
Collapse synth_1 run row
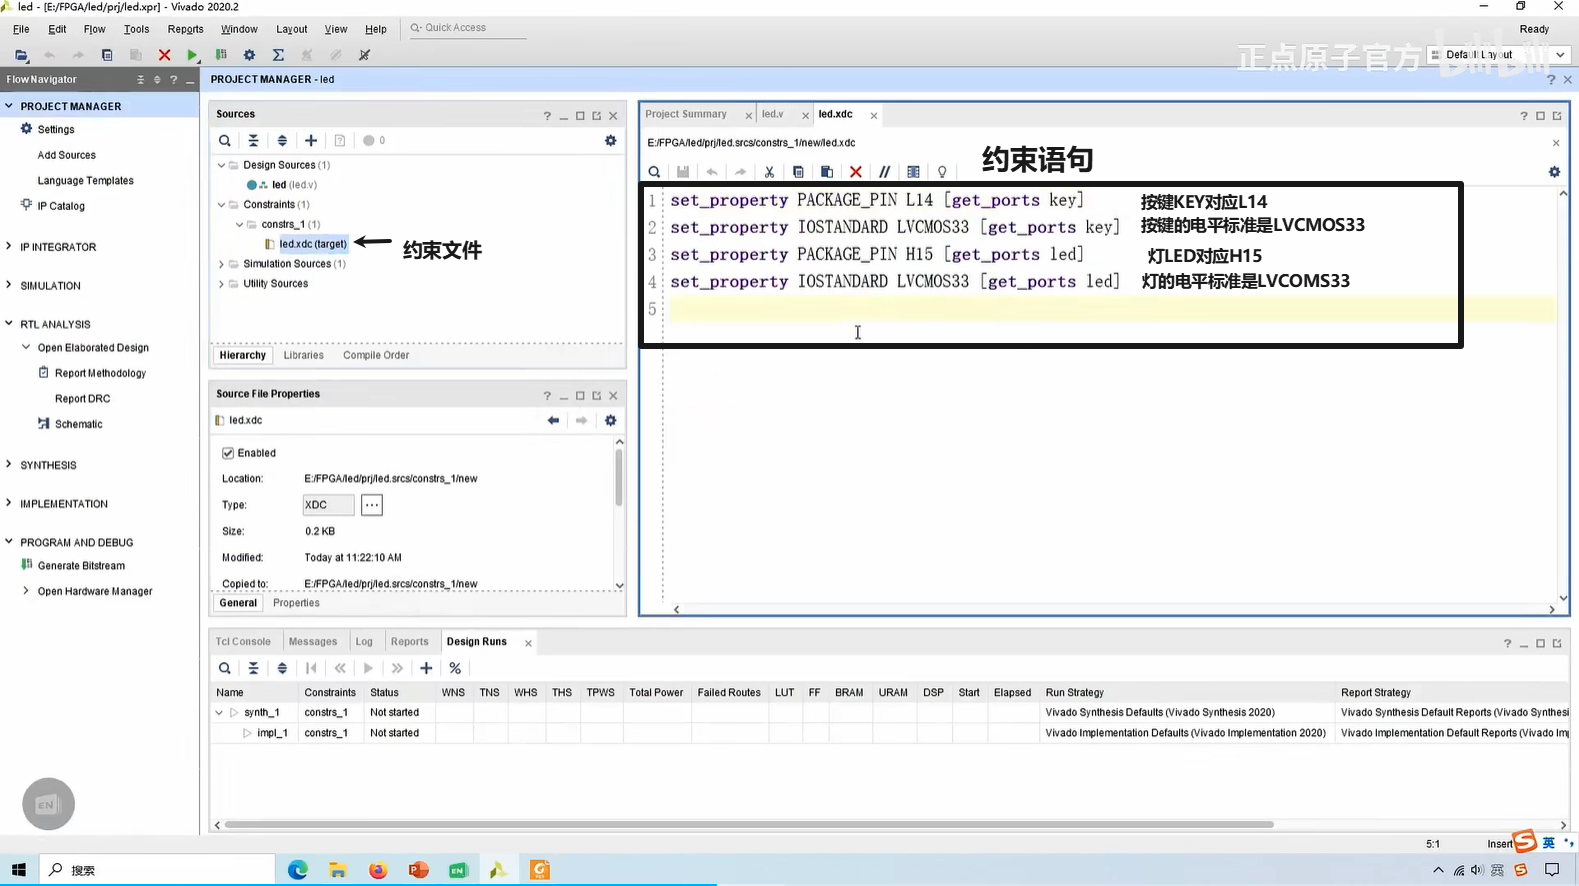(219, 713)
